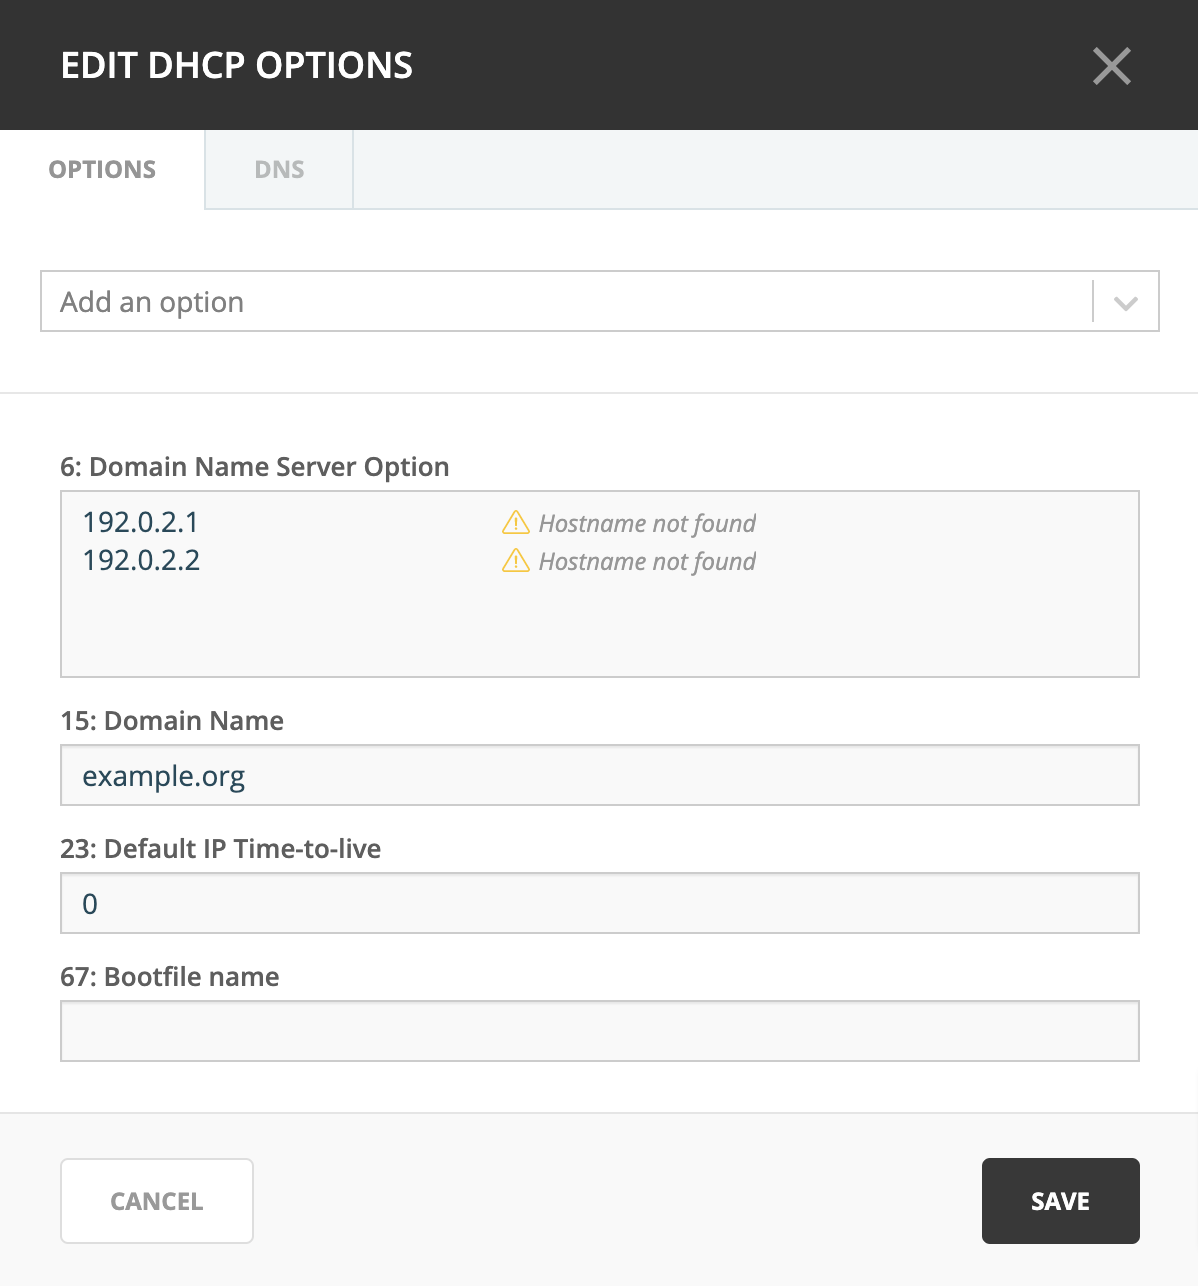Switch to the DNS tab
The width and height of the screenshot is (1198, 1286).
coord(279,169)
